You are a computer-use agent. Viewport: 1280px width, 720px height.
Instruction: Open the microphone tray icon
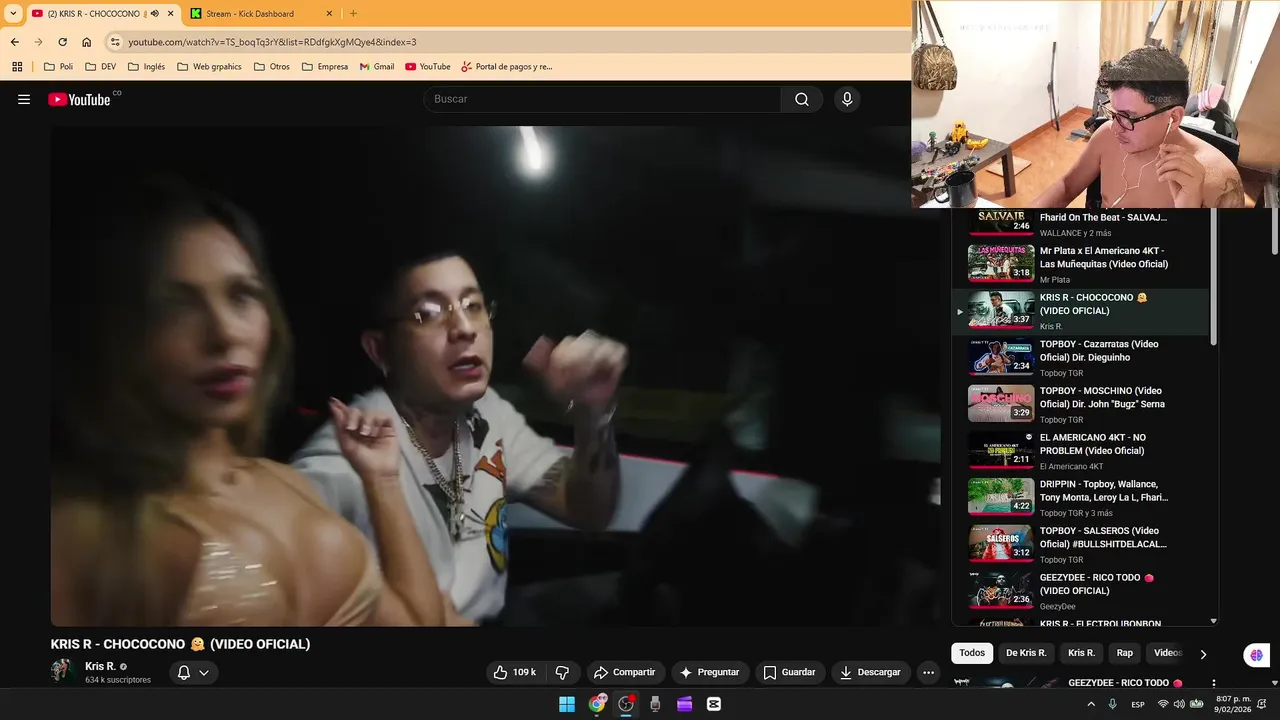1112,704
